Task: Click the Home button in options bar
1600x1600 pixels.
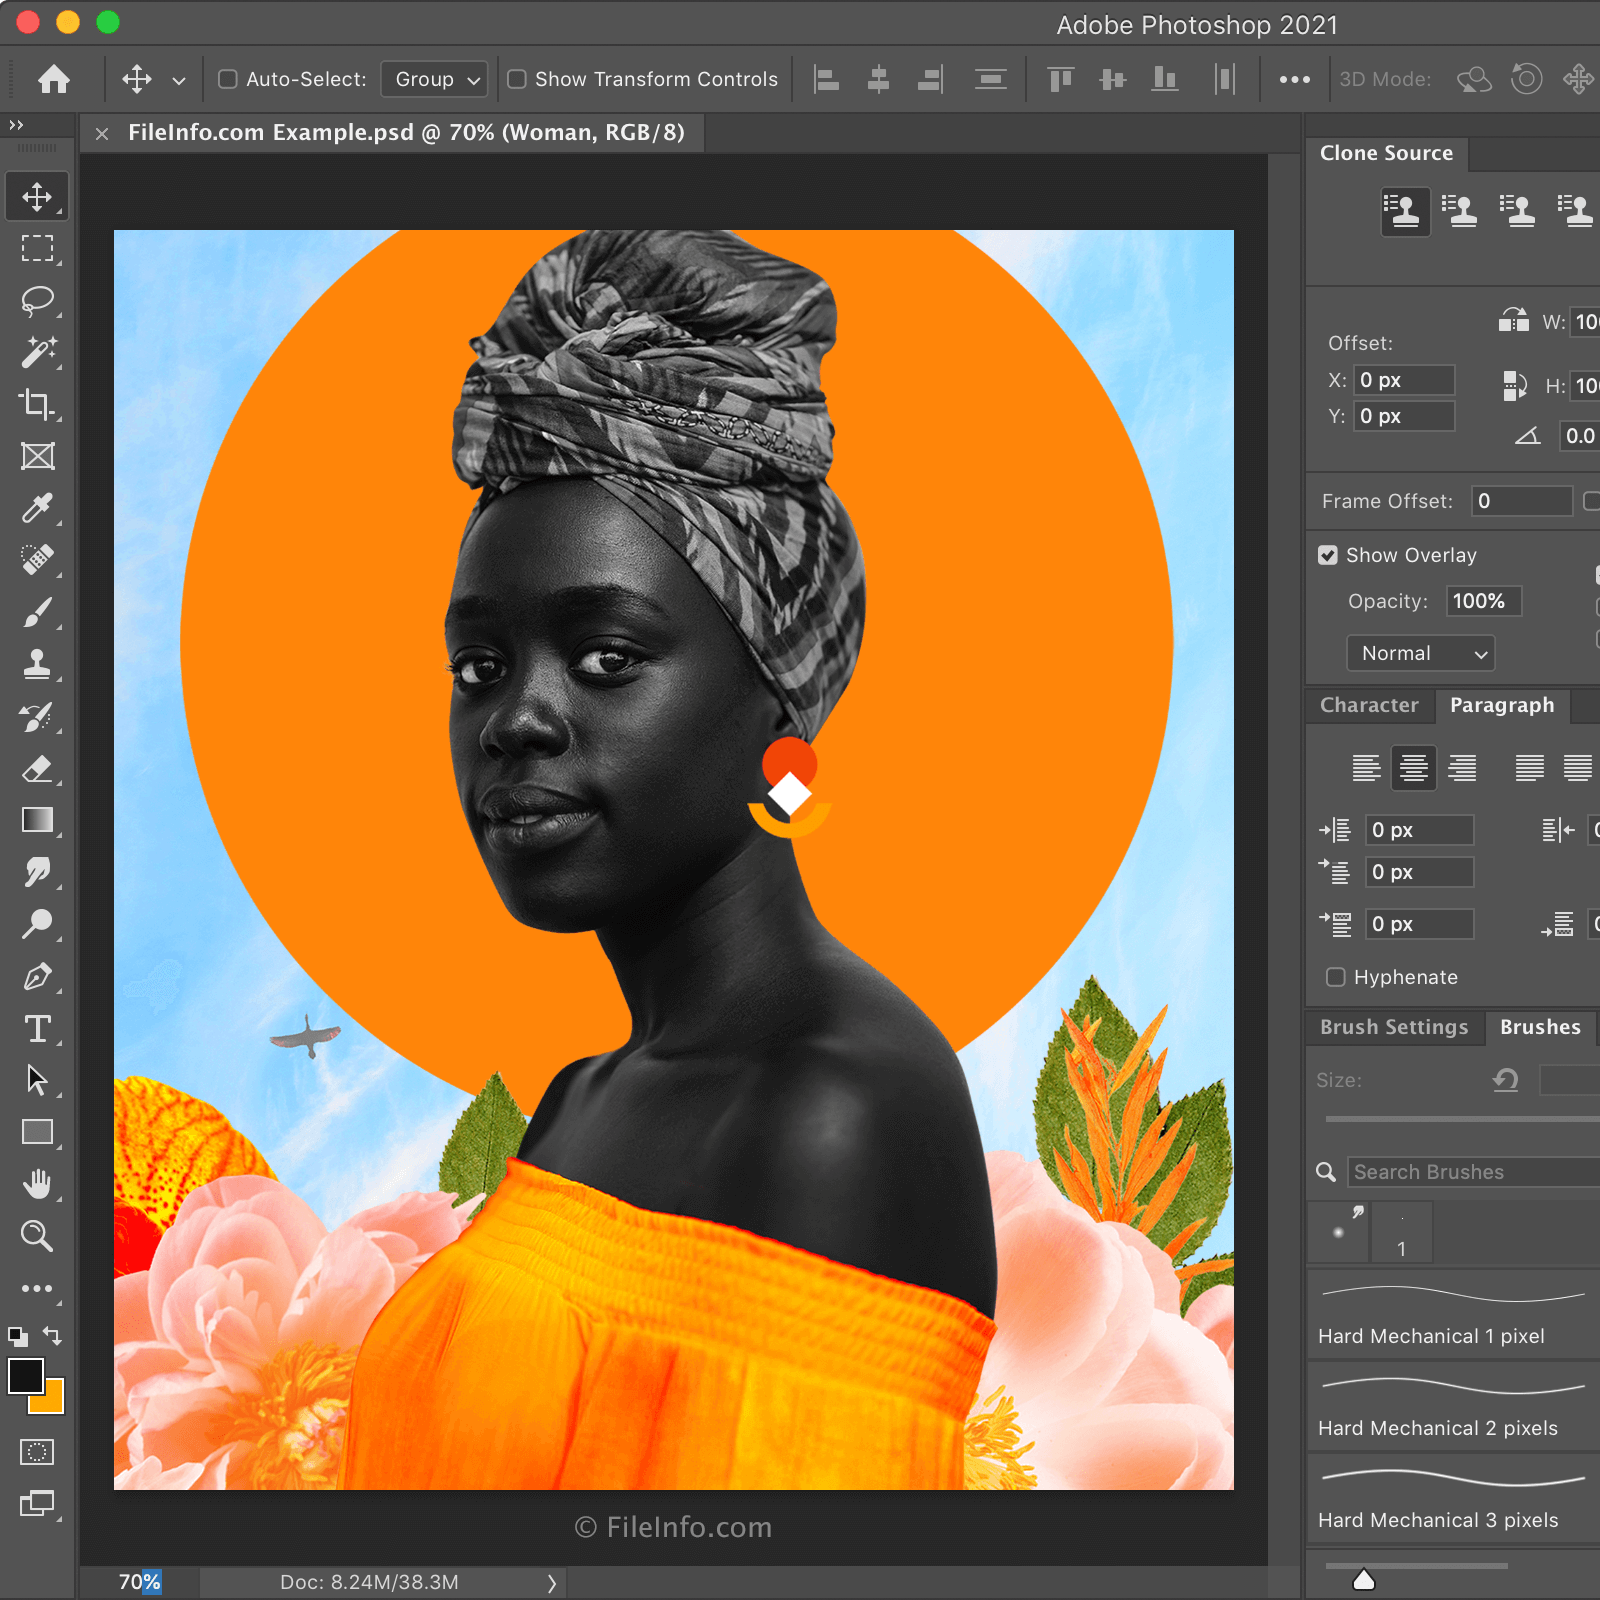Action: 54,79
